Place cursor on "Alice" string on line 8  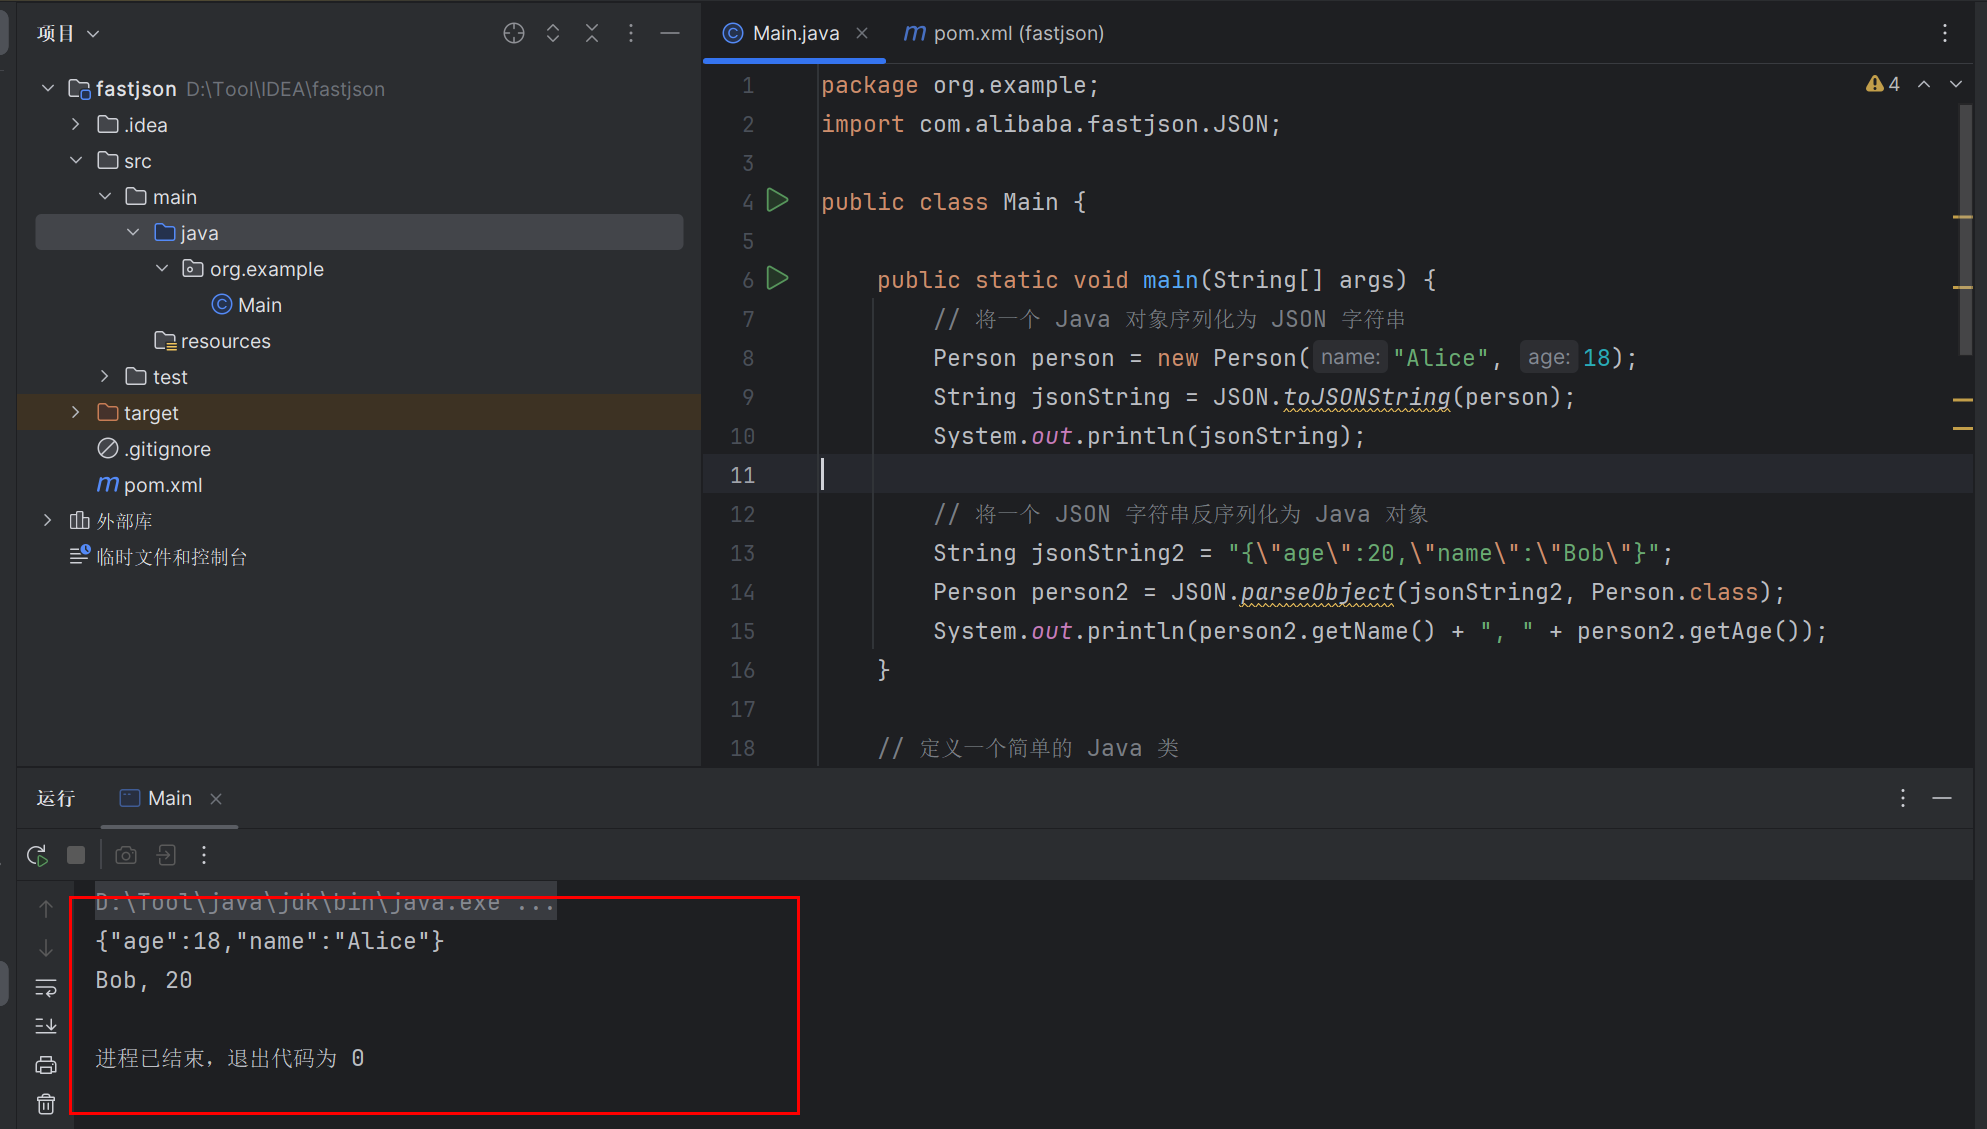tap(1441, 358)
